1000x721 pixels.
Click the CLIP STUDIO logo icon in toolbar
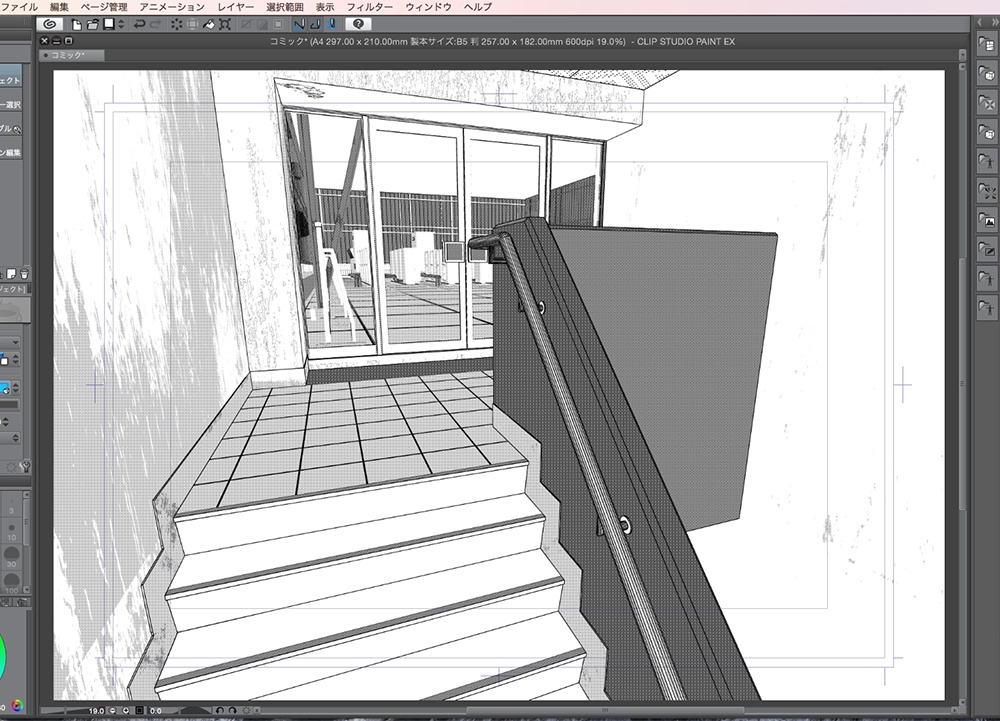pyautogui.click(x=50, y=23)
